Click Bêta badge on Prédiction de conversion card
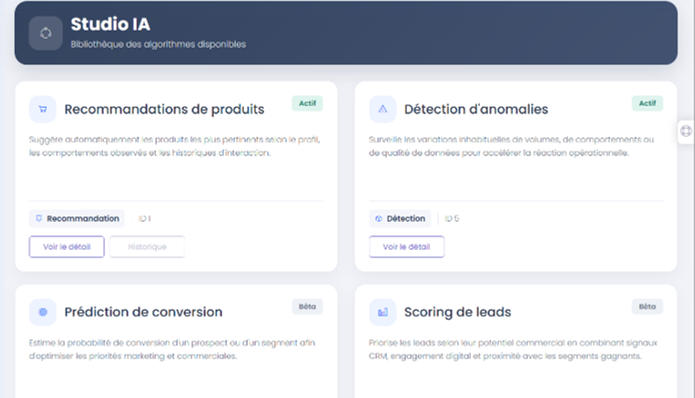Viewport: 695px width, 398px height. 307,307
